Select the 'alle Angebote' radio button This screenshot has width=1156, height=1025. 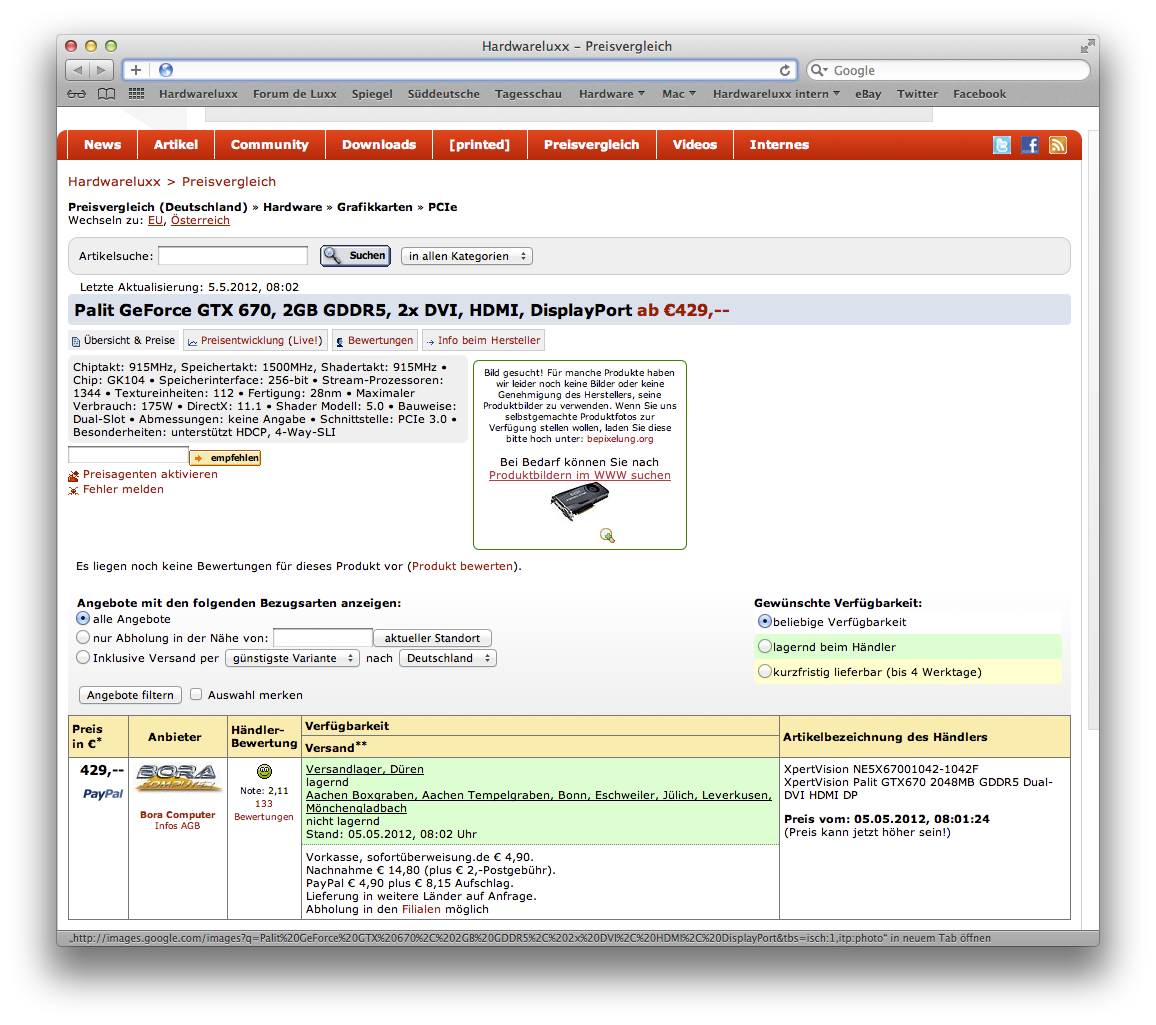[x=83, y=618]
